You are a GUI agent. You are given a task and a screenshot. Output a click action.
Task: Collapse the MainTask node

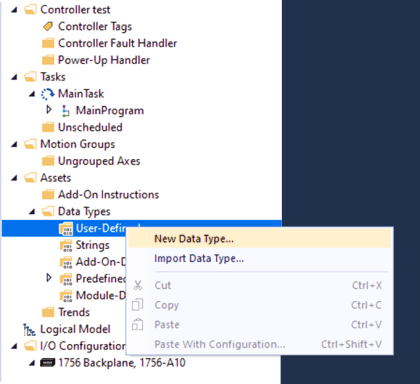pos(32,94)
